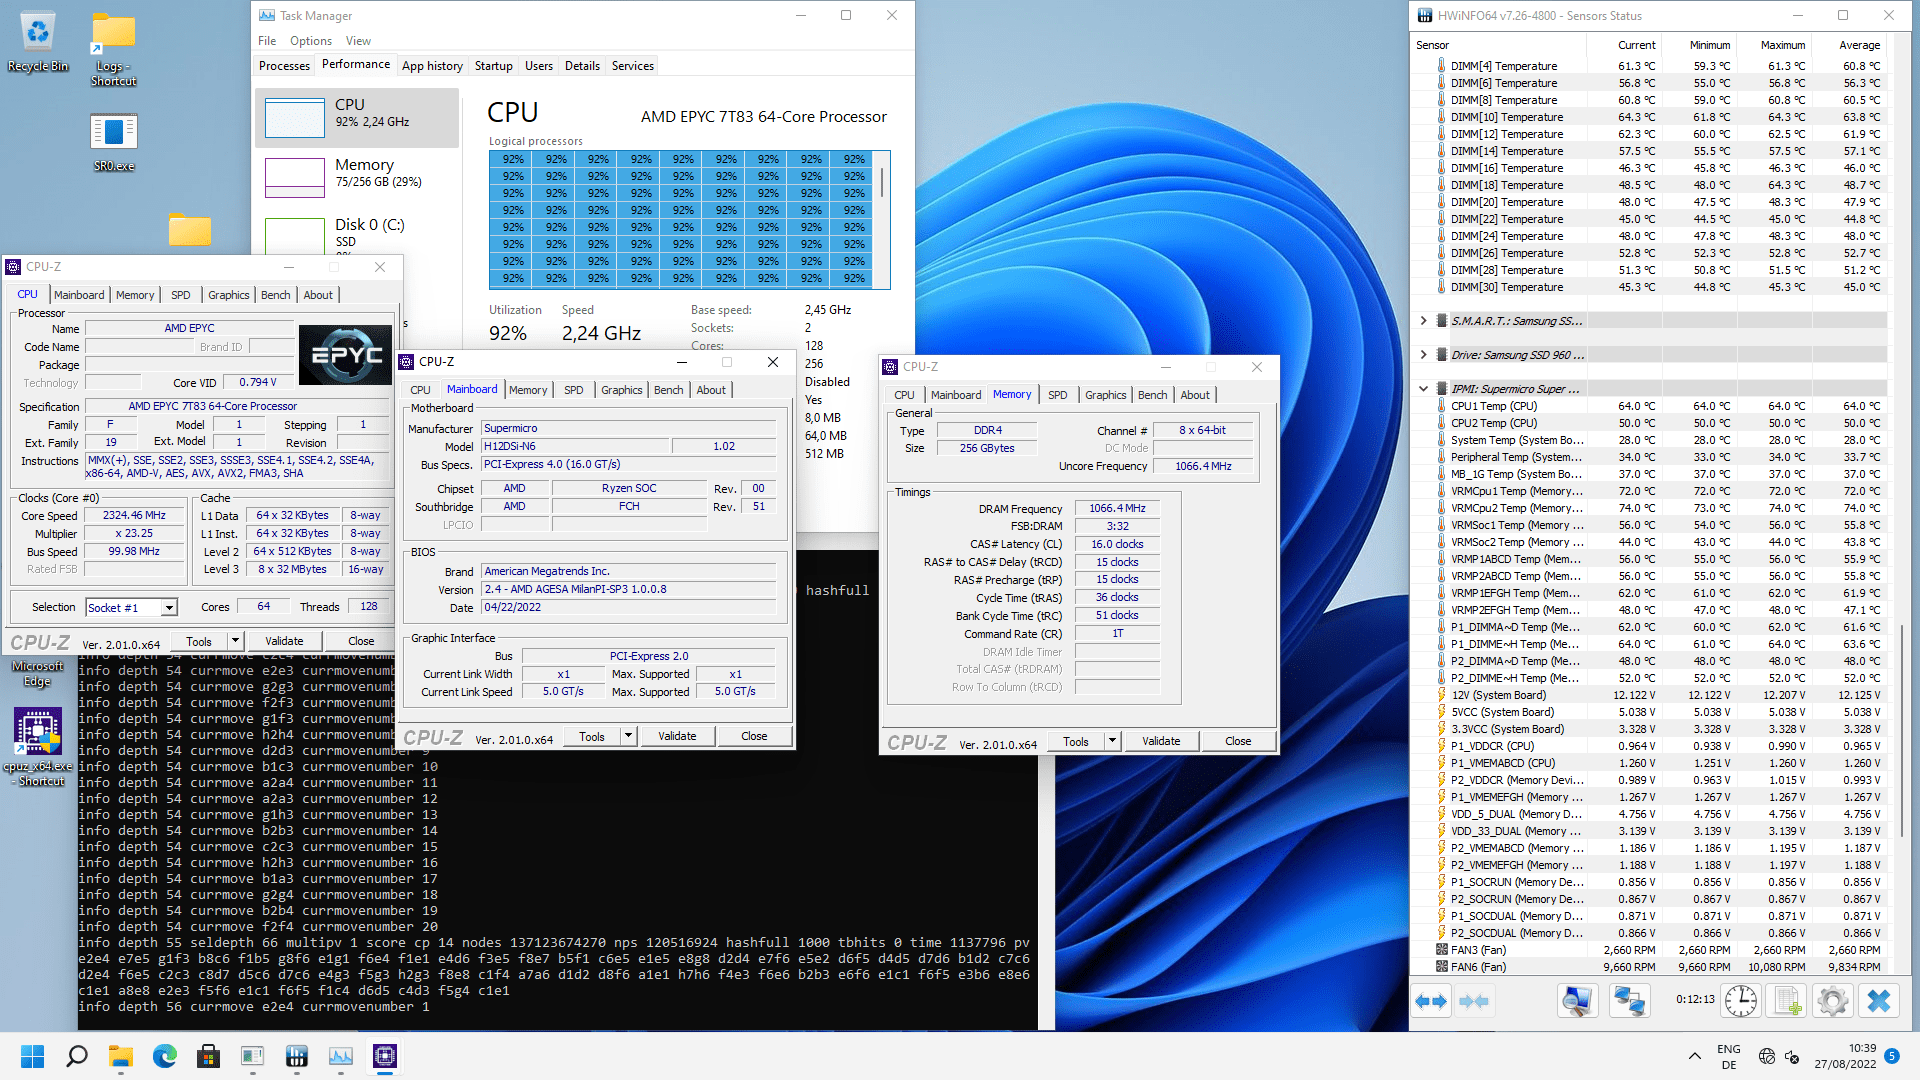Image resolution: width=1920 pixels, height=1080 pixels.
Task: Switch to HWiNFO taskbar icon
Action: (x=296, y=1056)
